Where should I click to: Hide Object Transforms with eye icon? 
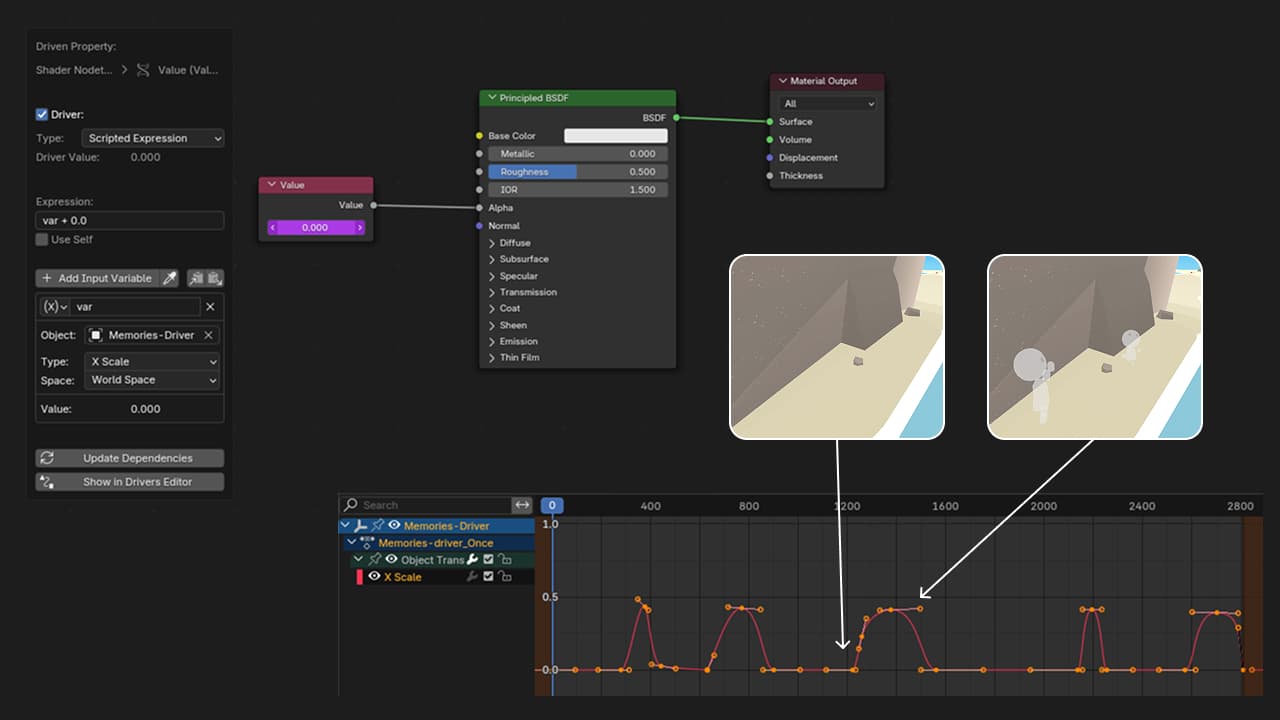click(x=392, y=559)
